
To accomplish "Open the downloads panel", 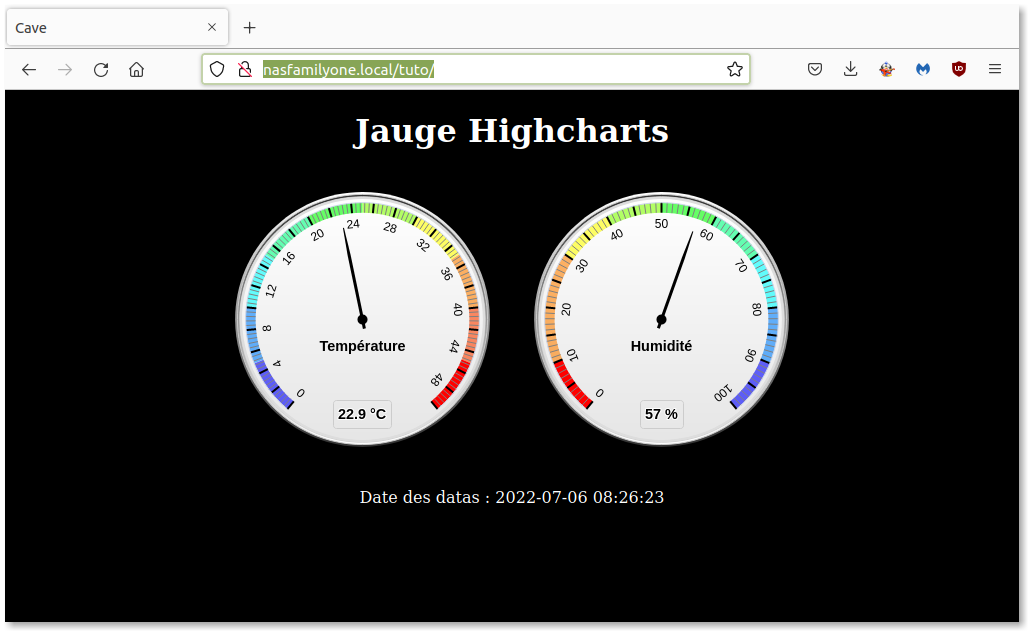I will (850, 69).
